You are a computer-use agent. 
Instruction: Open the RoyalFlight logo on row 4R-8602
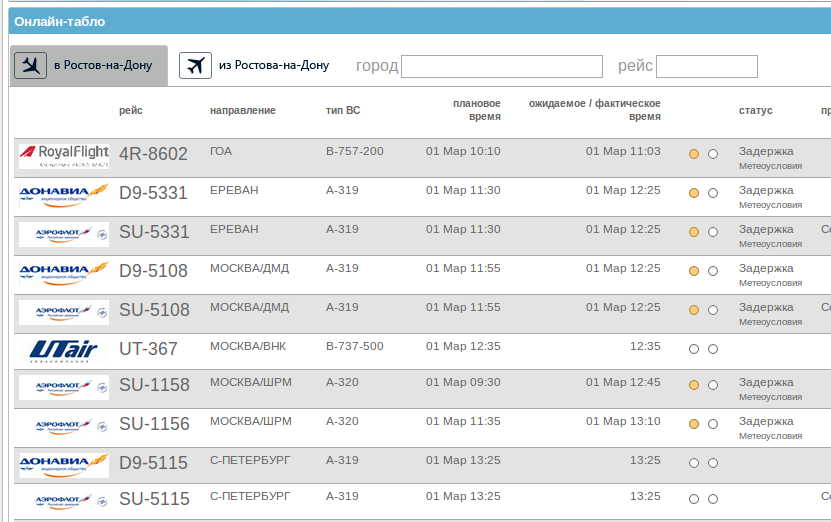[64, 156]
